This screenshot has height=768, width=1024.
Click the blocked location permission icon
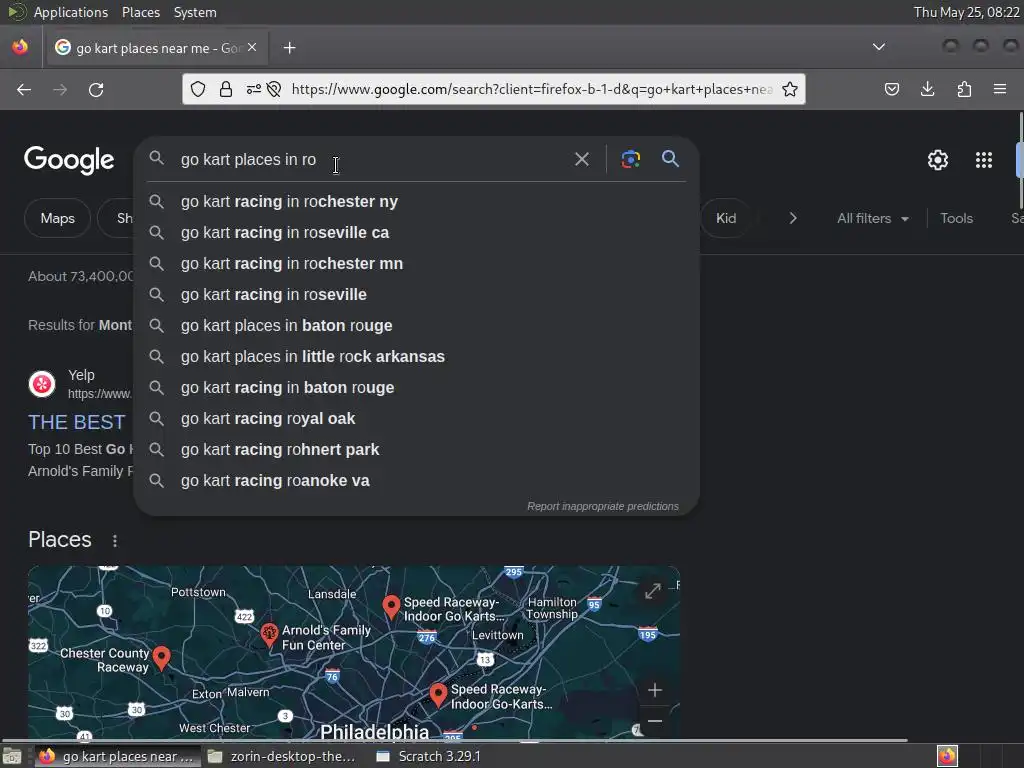coord(274,89)
